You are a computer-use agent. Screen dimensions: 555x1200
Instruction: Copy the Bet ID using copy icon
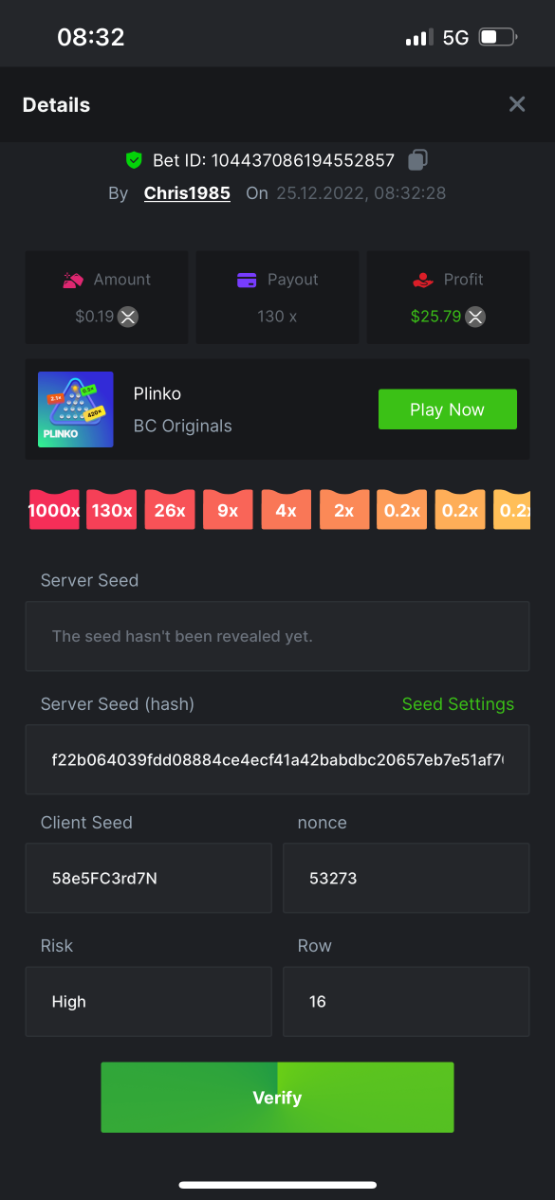click(x=418, y=160)
